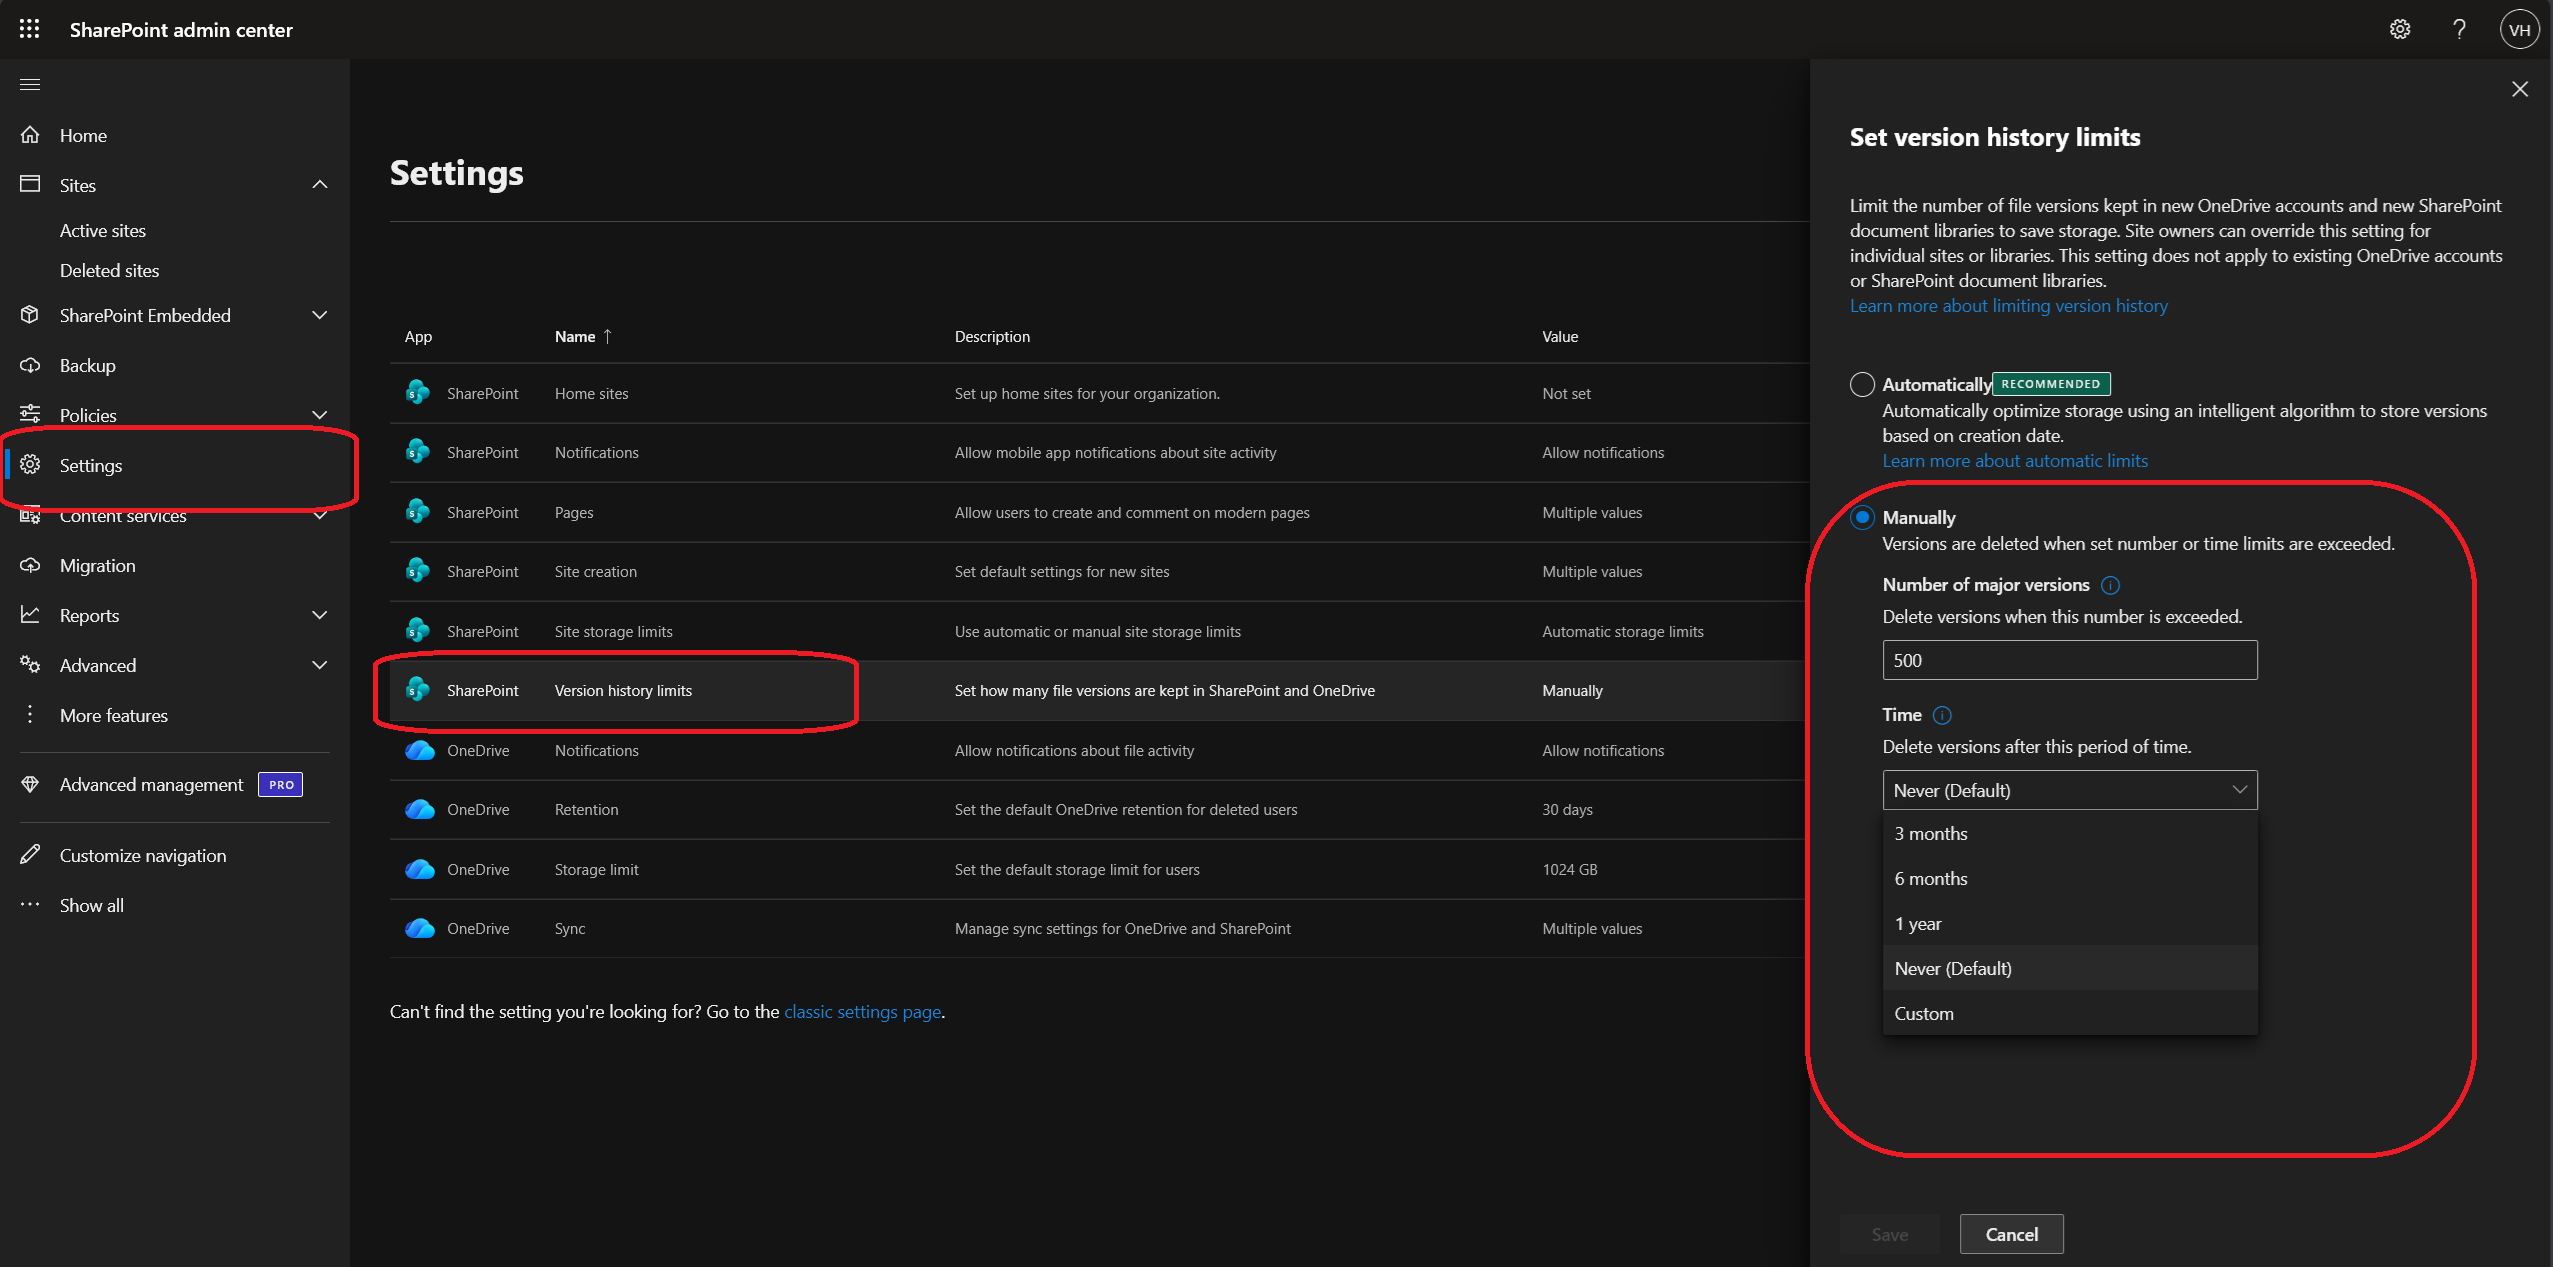Screen dimensions: 2553x1267
Task: Click the Value column header
Action: tap(1559, 336)
